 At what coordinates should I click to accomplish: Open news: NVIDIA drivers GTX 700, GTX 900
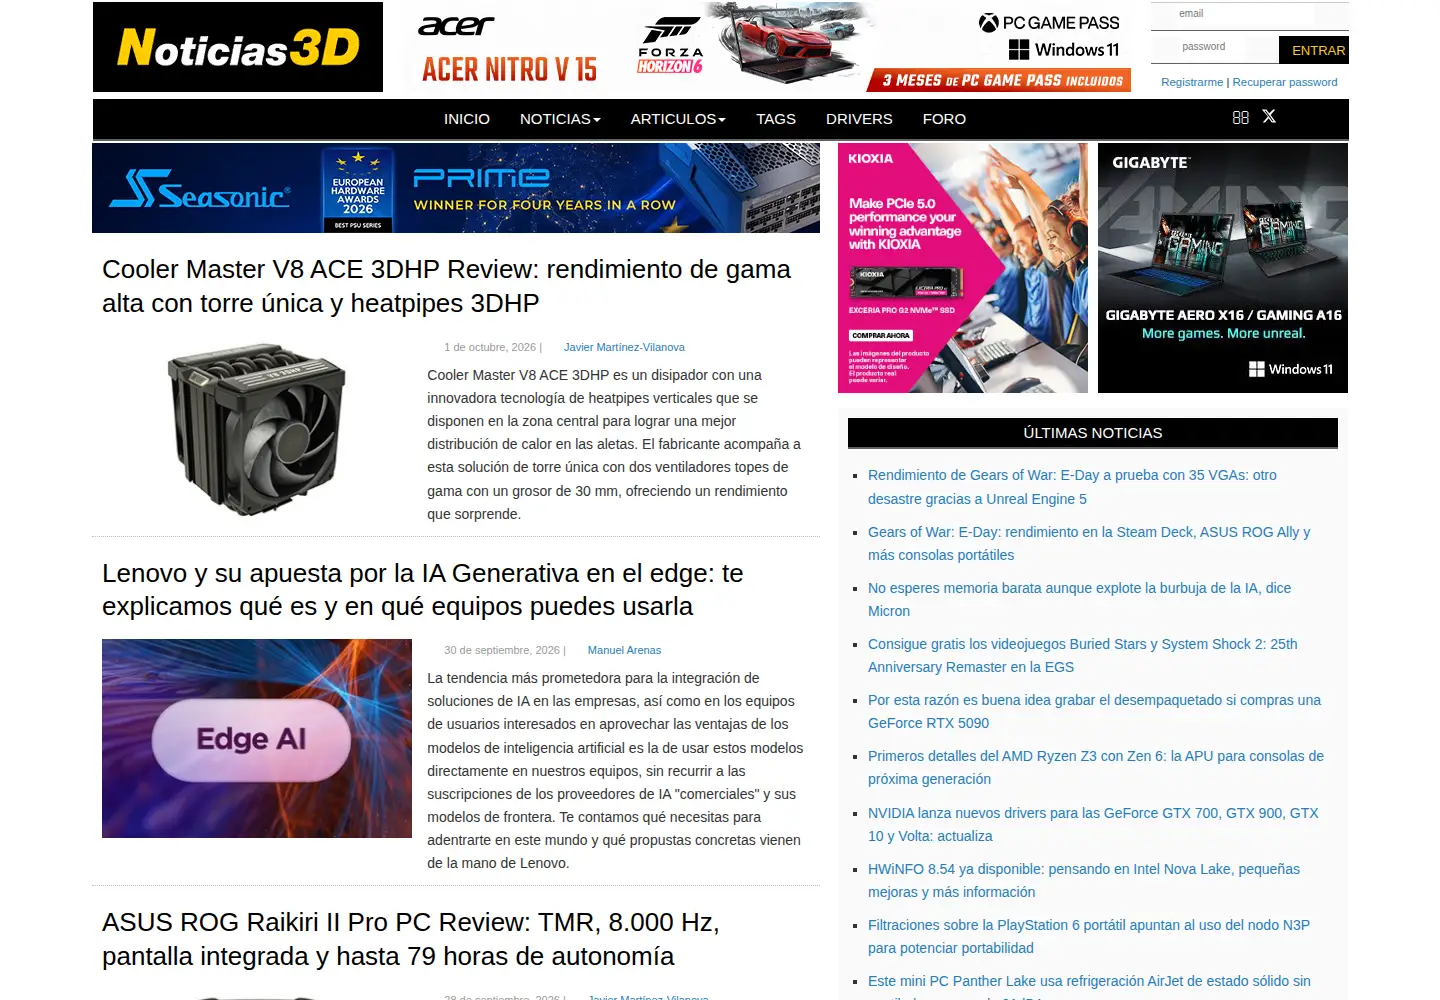click(x=1093, y=824)
